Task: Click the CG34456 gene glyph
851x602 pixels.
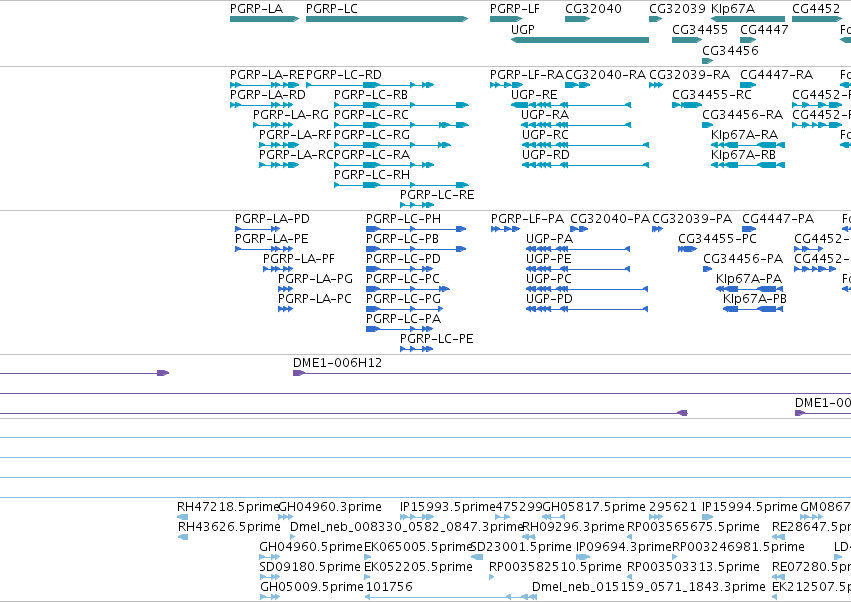Action: tap(707, 61)
